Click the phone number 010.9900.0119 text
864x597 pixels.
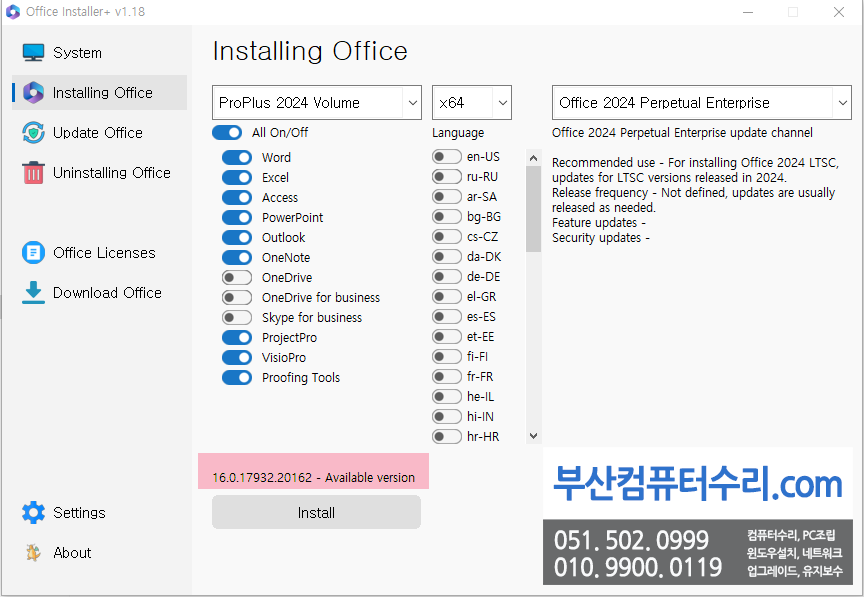click(x=638, y=567)
